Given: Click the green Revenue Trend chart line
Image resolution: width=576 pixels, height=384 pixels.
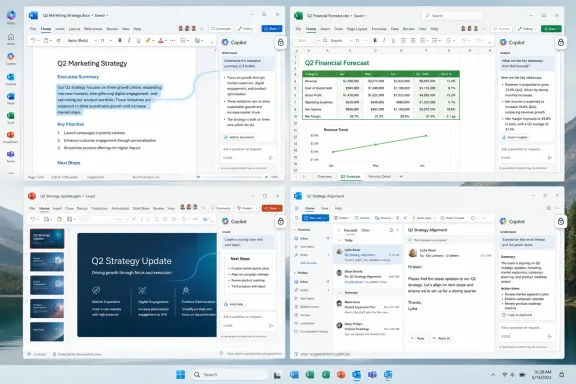Looking at the screenshot, I should click(379, 144).
